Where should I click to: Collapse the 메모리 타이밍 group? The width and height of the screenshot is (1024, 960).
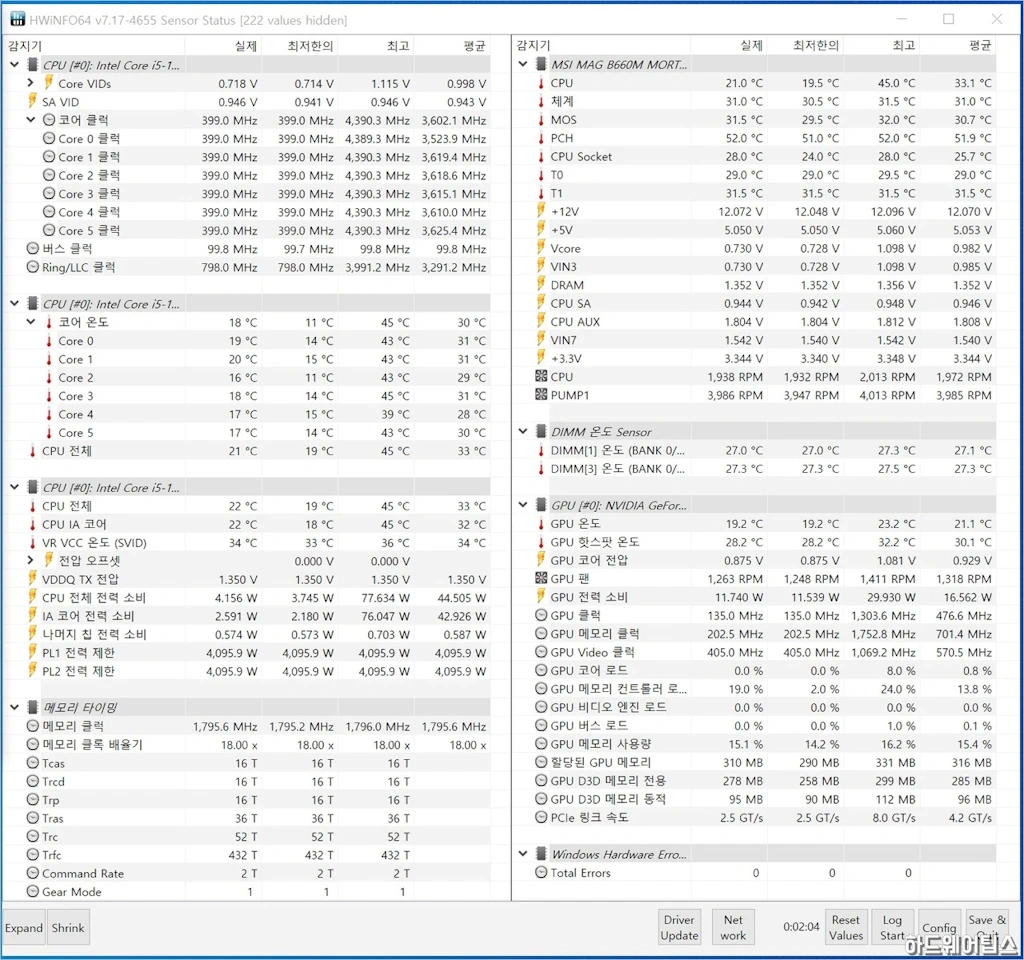[x=14, y=707]
